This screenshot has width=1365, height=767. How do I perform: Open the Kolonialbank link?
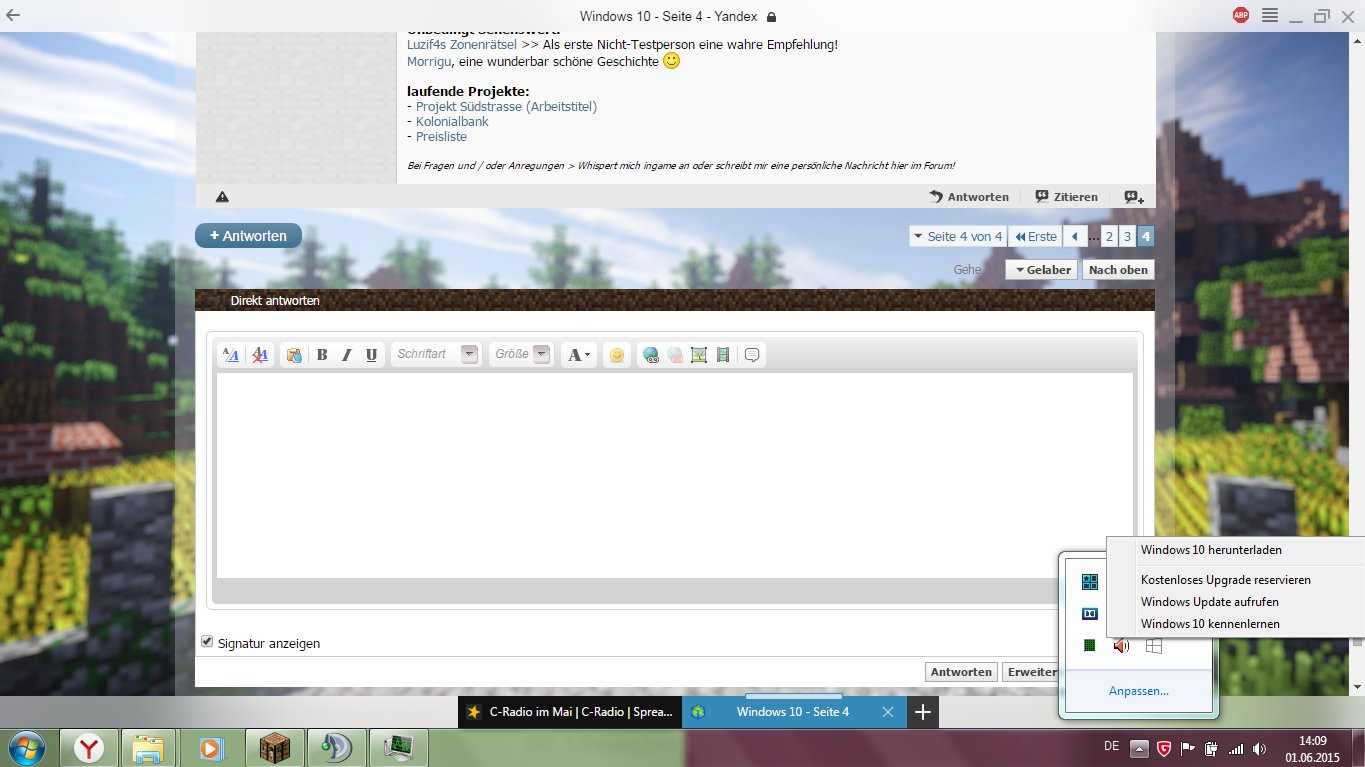(452, 121)
